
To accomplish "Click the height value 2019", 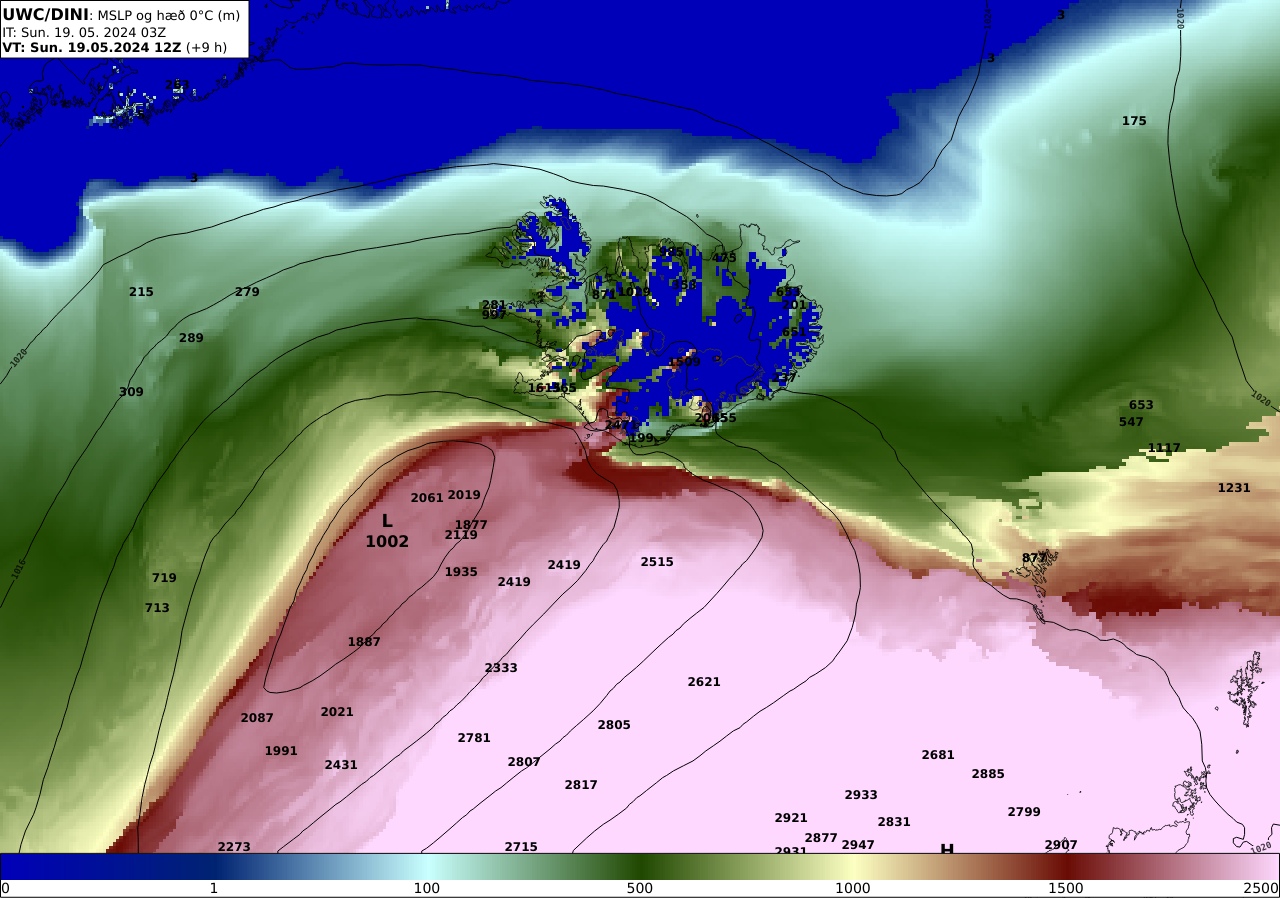I will click(x=464, y=495).
